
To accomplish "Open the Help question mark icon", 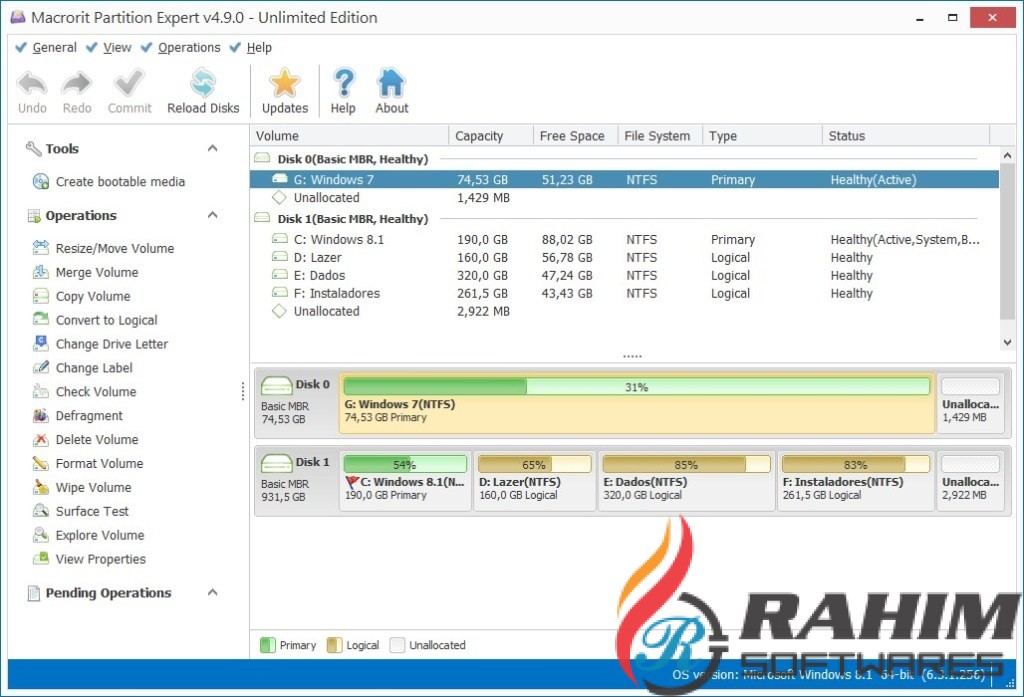I will coord(343,83).
